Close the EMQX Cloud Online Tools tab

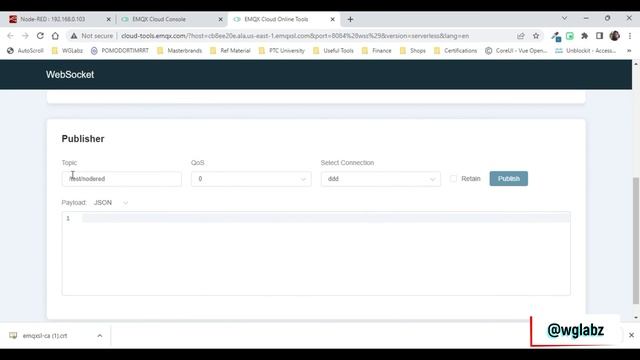333,19
